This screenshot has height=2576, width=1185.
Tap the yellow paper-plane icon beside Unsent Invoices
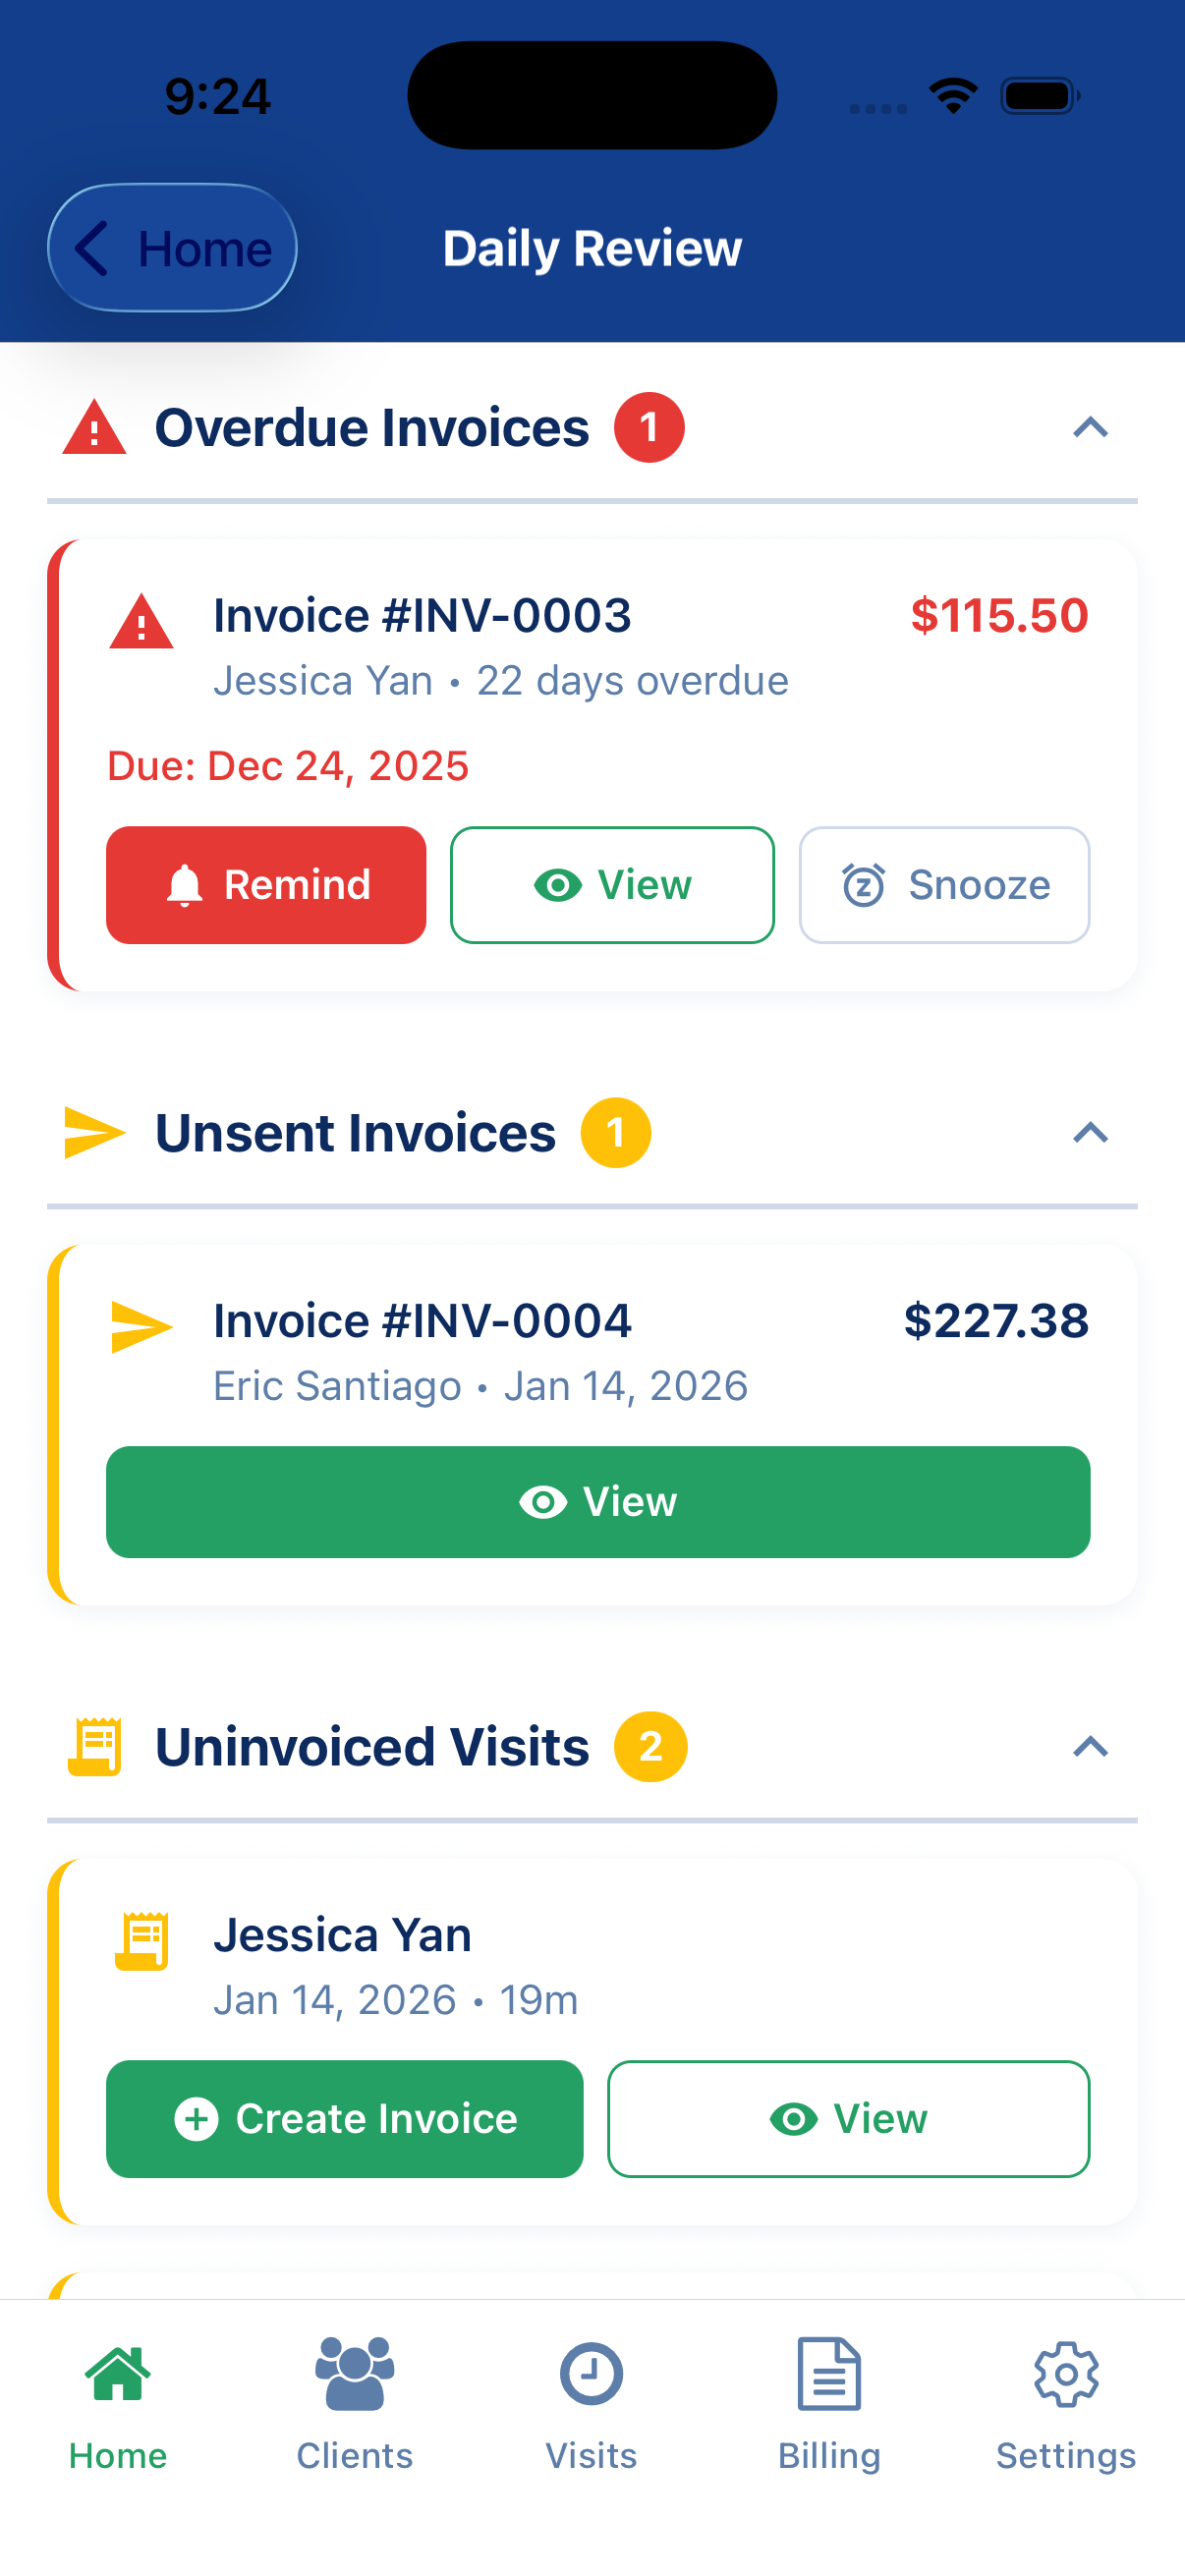click(94, 1133)
